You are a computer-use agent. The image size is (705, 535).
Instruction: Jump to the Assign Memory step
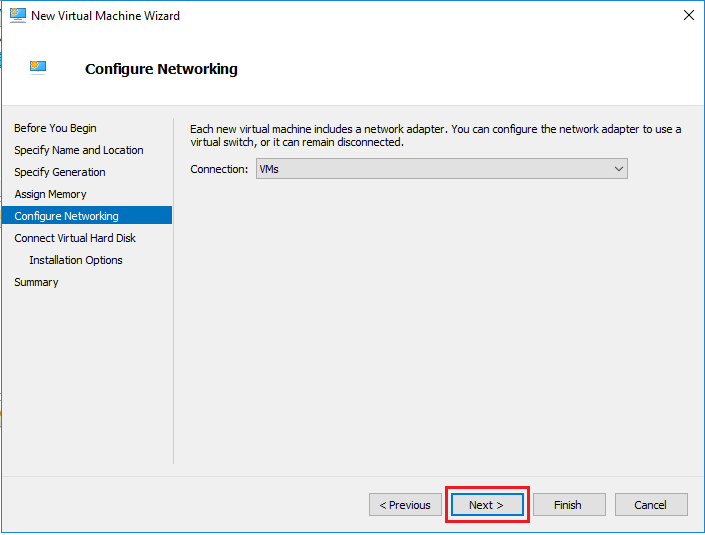click(50, 194)
